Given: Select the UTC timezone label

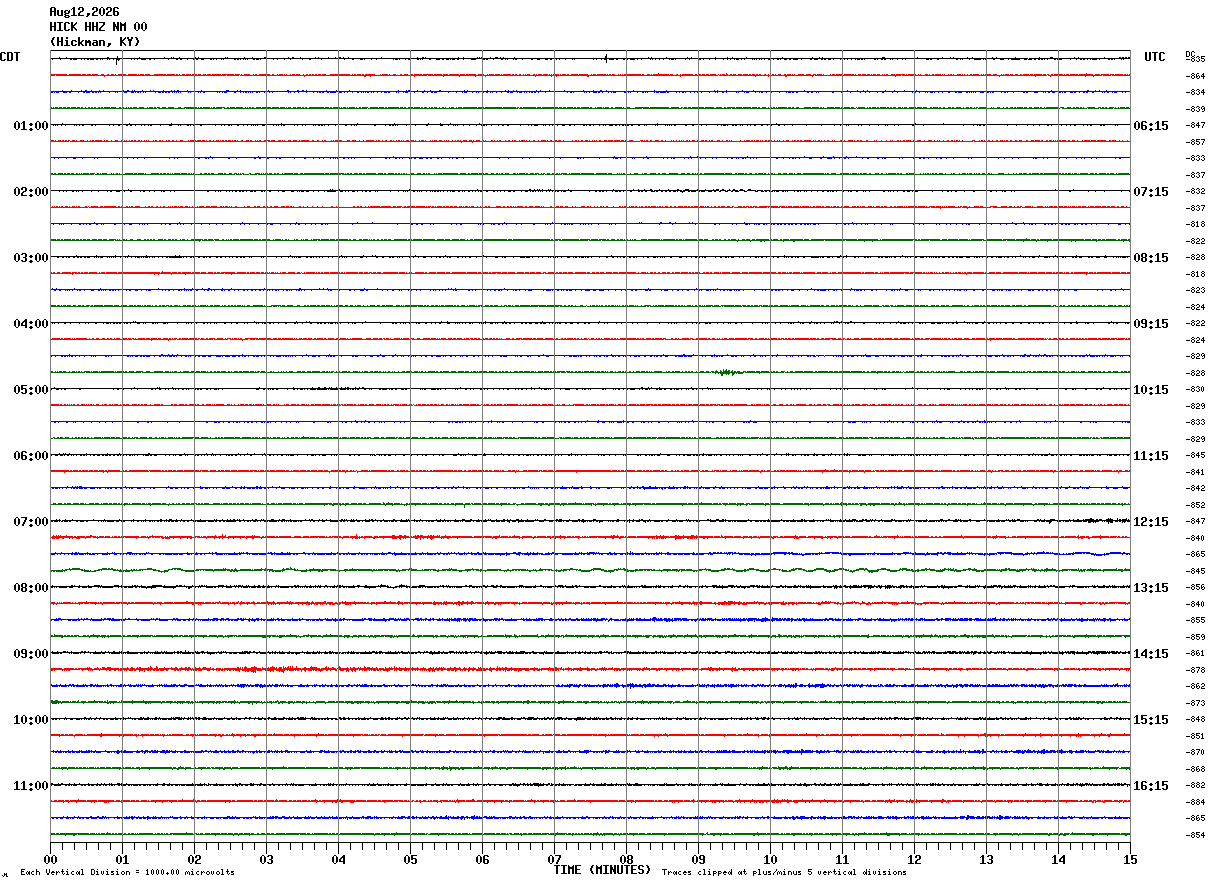Looking at the screenshot, I should [x=1155, y=57].
